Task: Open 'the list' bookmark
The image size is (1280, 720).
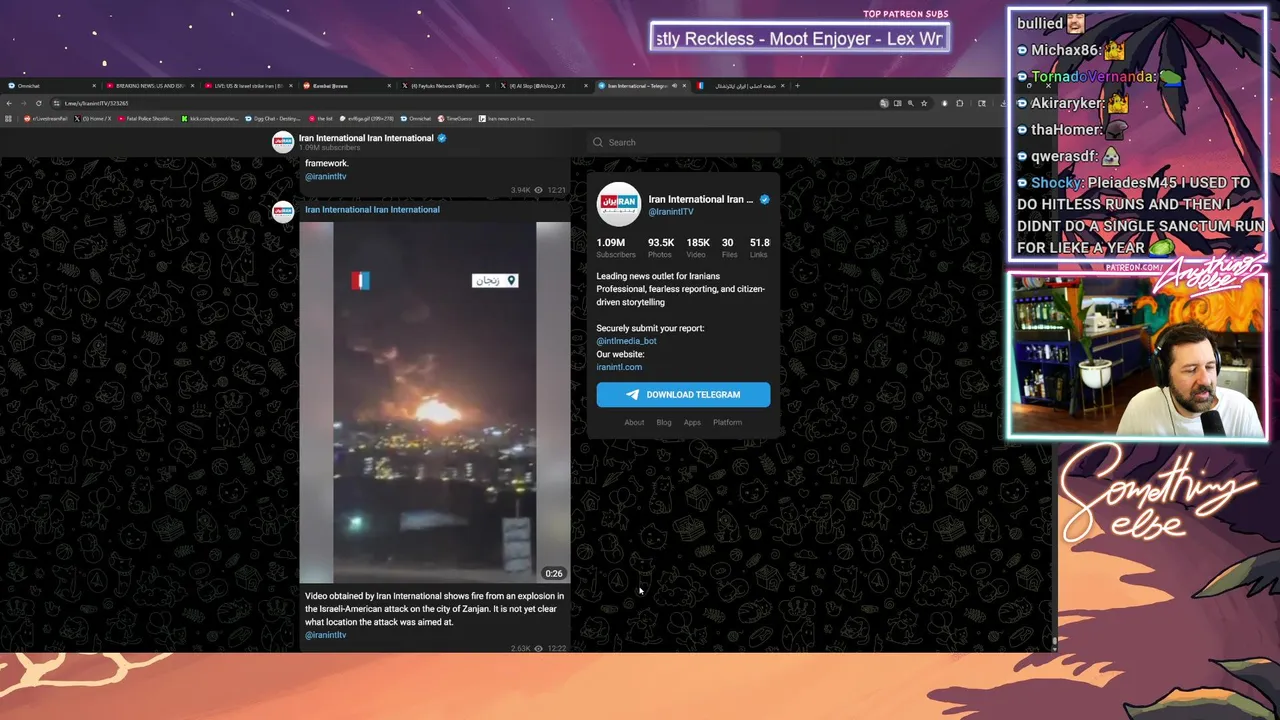Action: point(322,118)
